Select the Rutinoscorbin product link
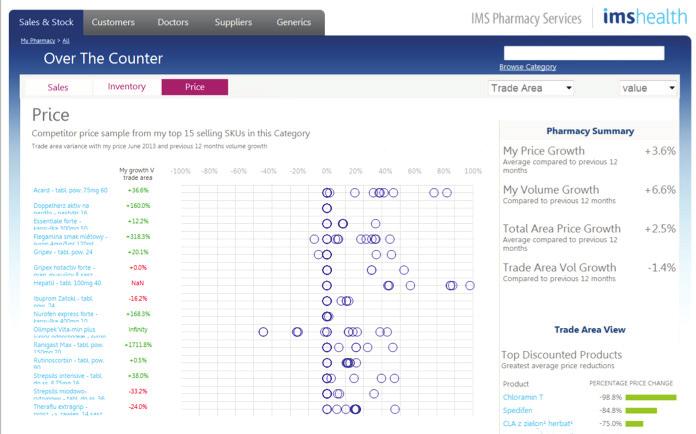Image resolution: width=696 pixels, height=434 pixels. (x=69, y=363)
